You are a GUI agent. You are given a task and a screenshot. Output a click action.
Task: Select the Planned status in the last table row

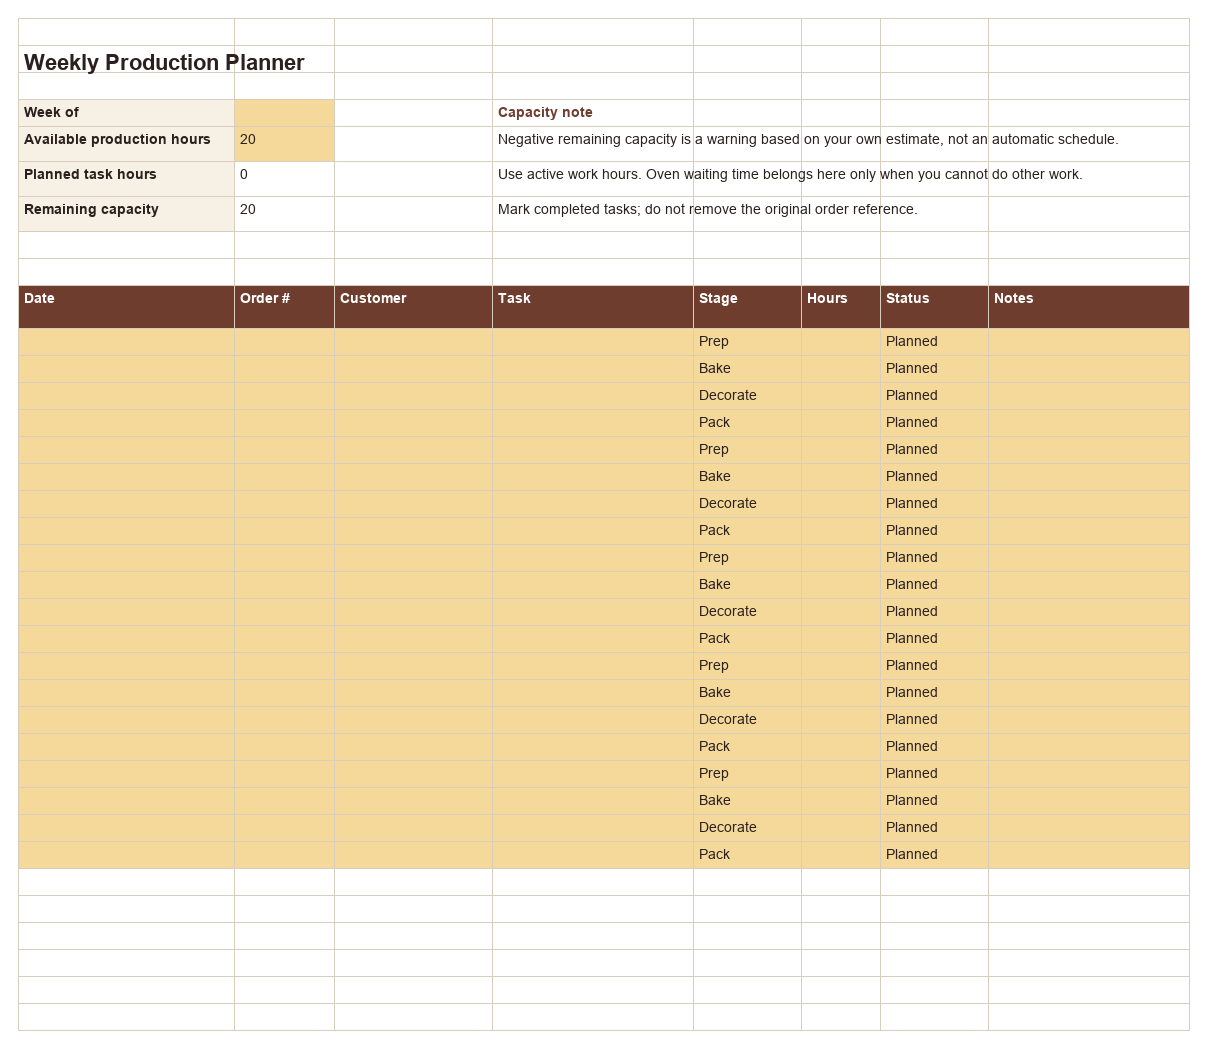point(934,855)
